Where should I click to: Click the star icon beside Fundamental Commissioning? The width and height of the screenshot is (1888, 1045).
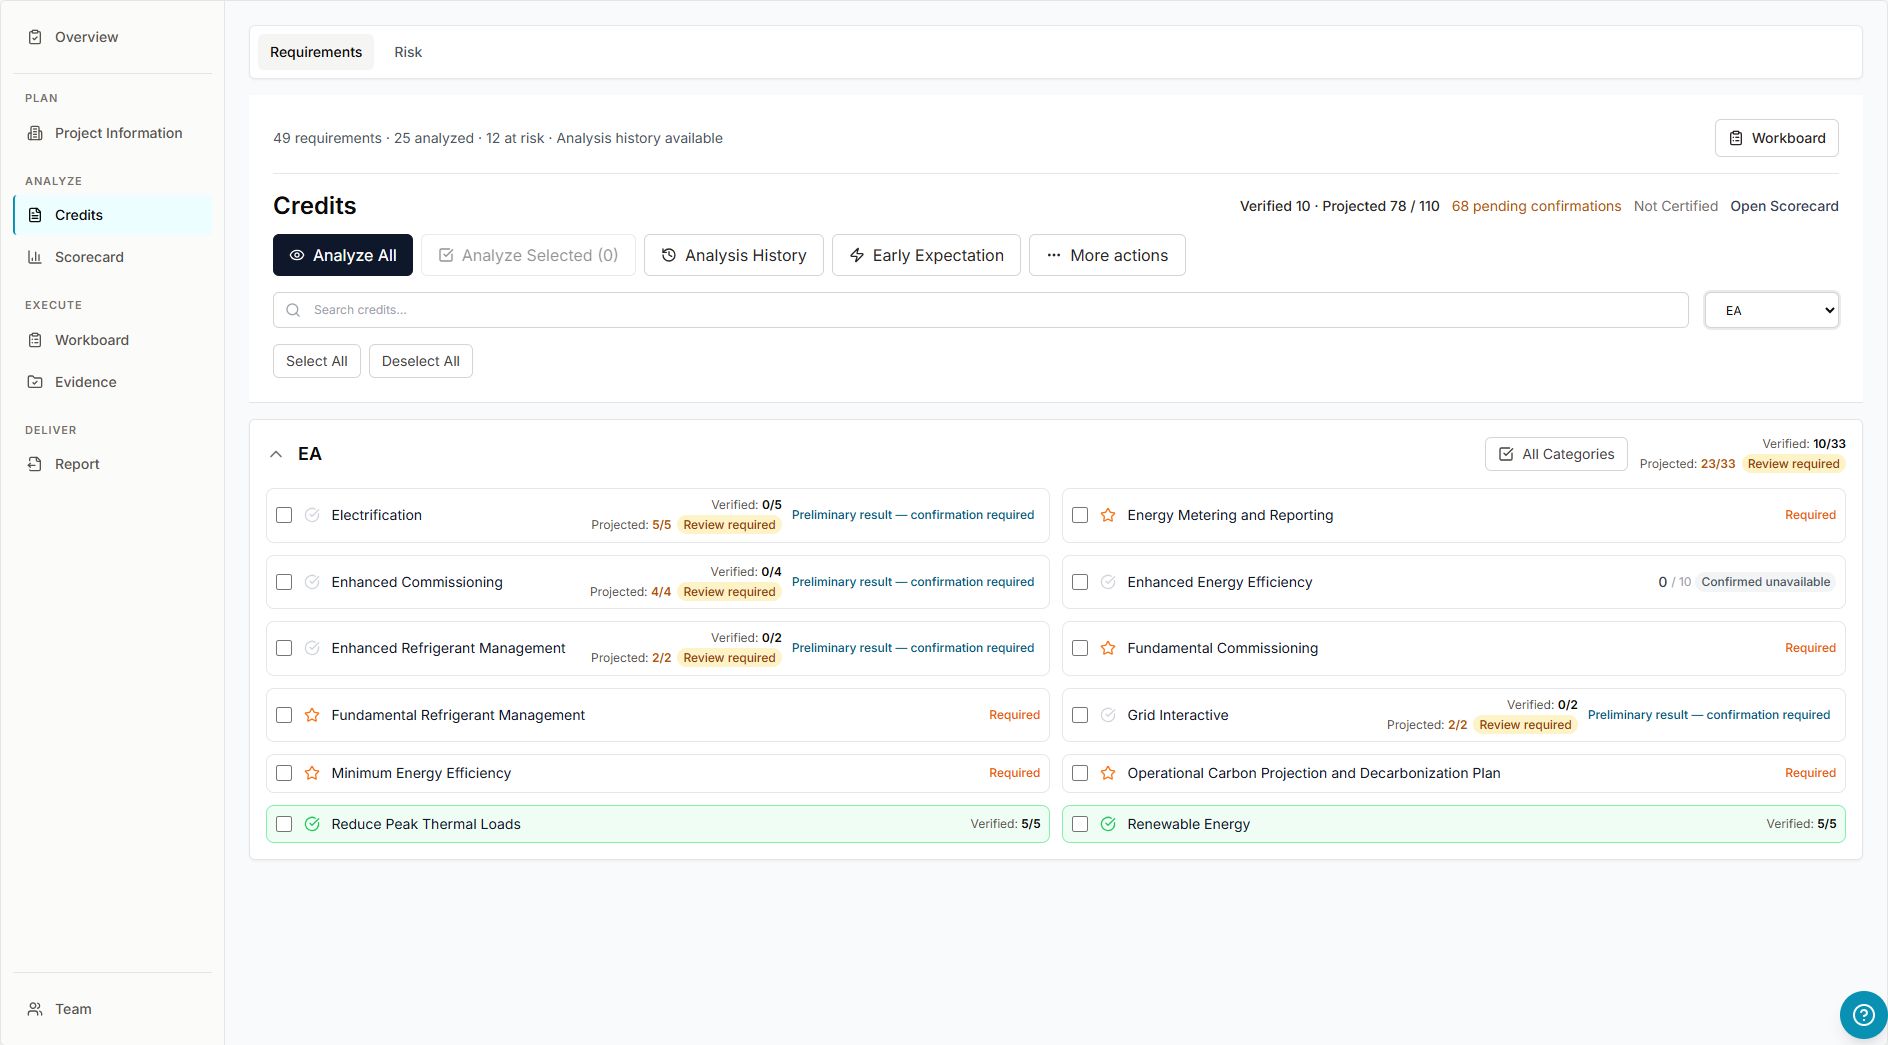pyautogui.click(x=1108, y=648)
